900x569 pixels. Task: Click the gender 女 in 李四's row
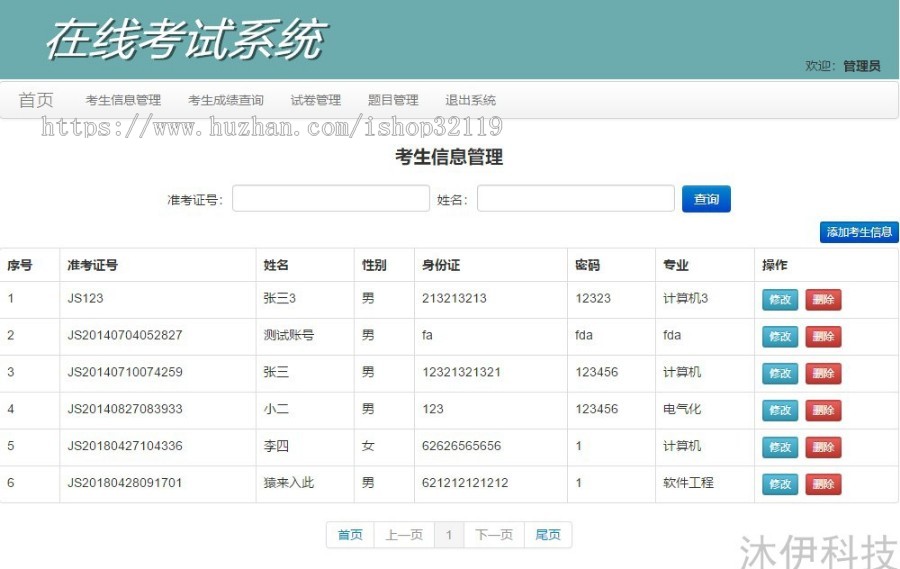[368, 446]
